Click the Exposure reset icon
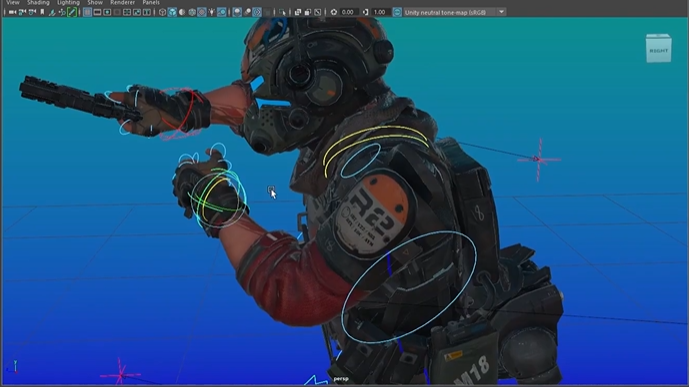 point(334,12)
